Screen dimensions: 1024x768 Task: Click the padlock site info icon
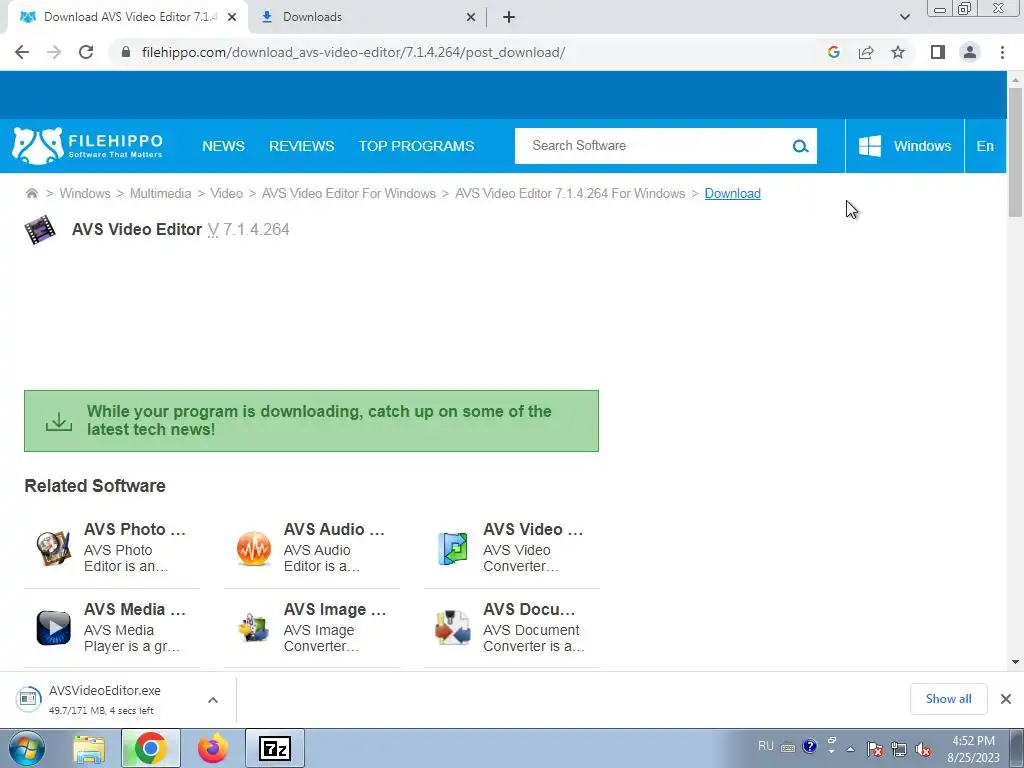[x=126, y=52]
